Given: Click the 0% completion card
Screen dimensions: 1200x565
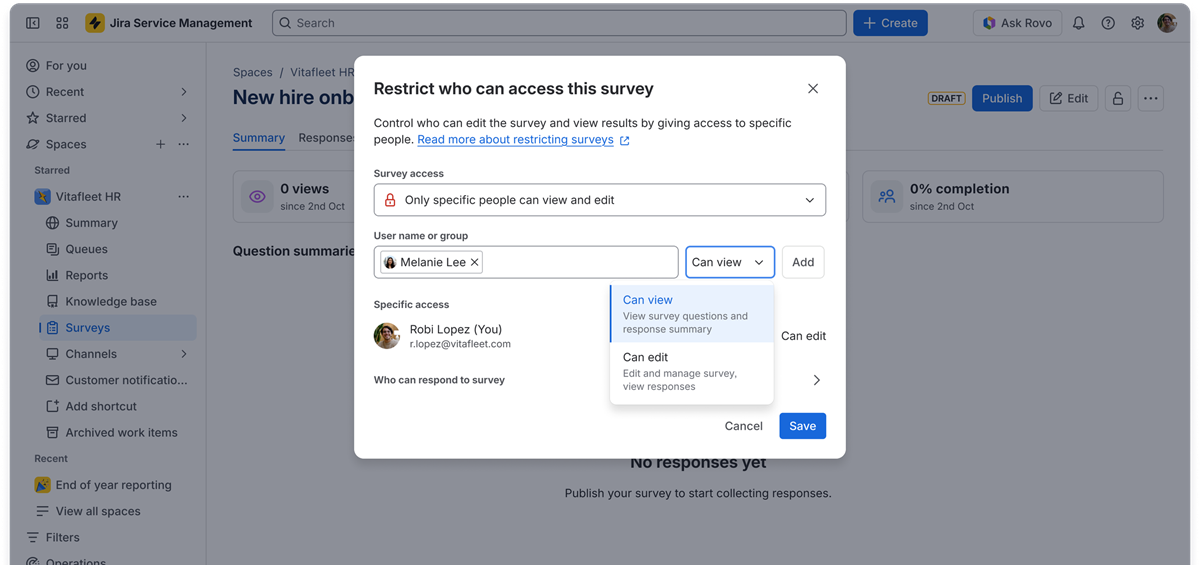Looking at the screenshot, I should (1013, 196).
